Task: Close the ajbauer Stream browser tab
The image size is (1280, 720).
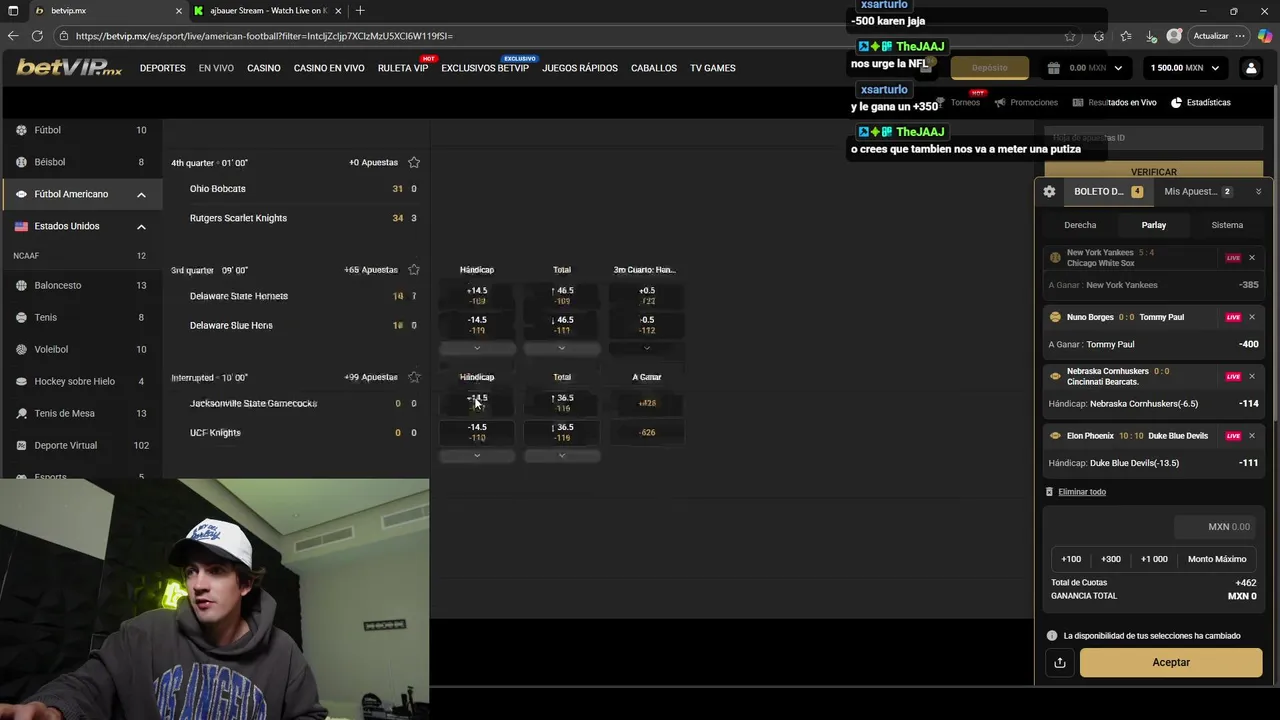Action: pos(339,11)
